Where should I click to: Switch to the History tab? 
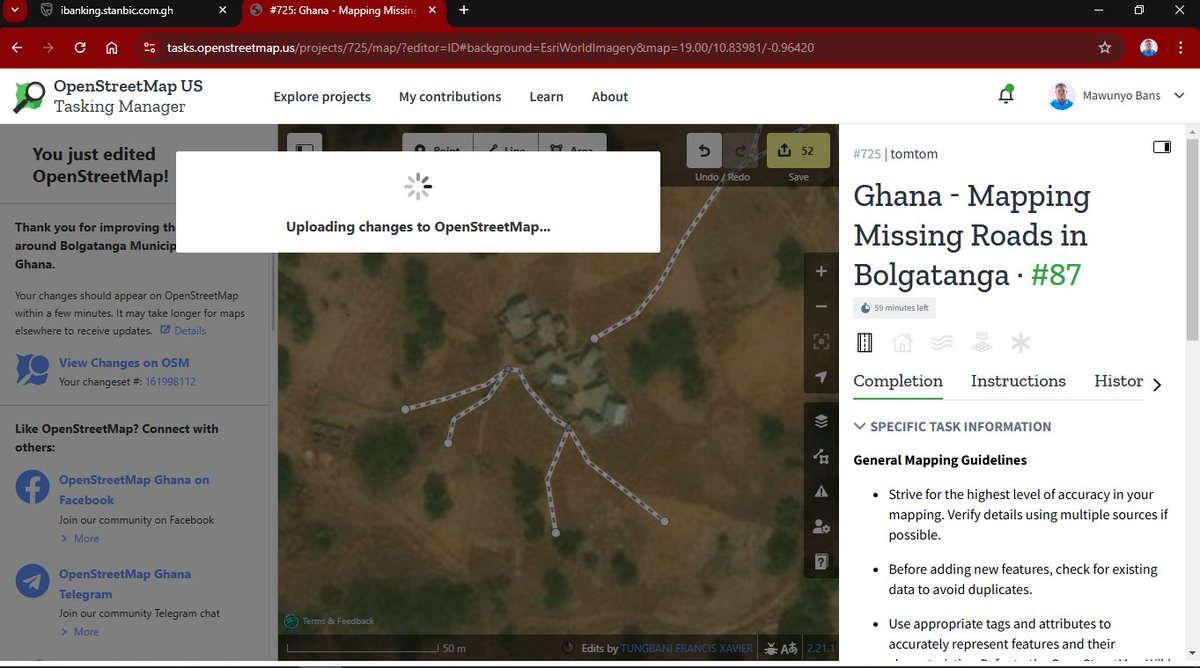pos(1118,381)
